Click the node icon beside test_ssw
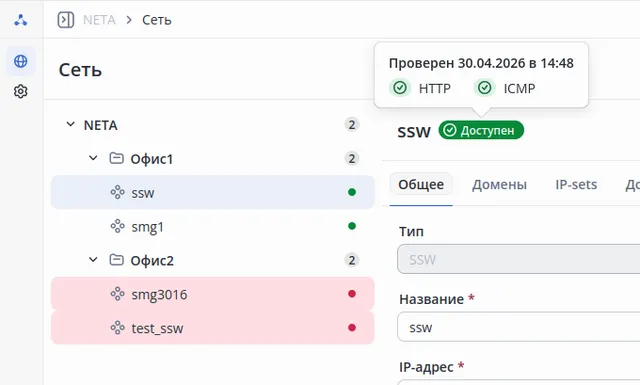Viewport: 640px width, 385px height. [118, 328]
